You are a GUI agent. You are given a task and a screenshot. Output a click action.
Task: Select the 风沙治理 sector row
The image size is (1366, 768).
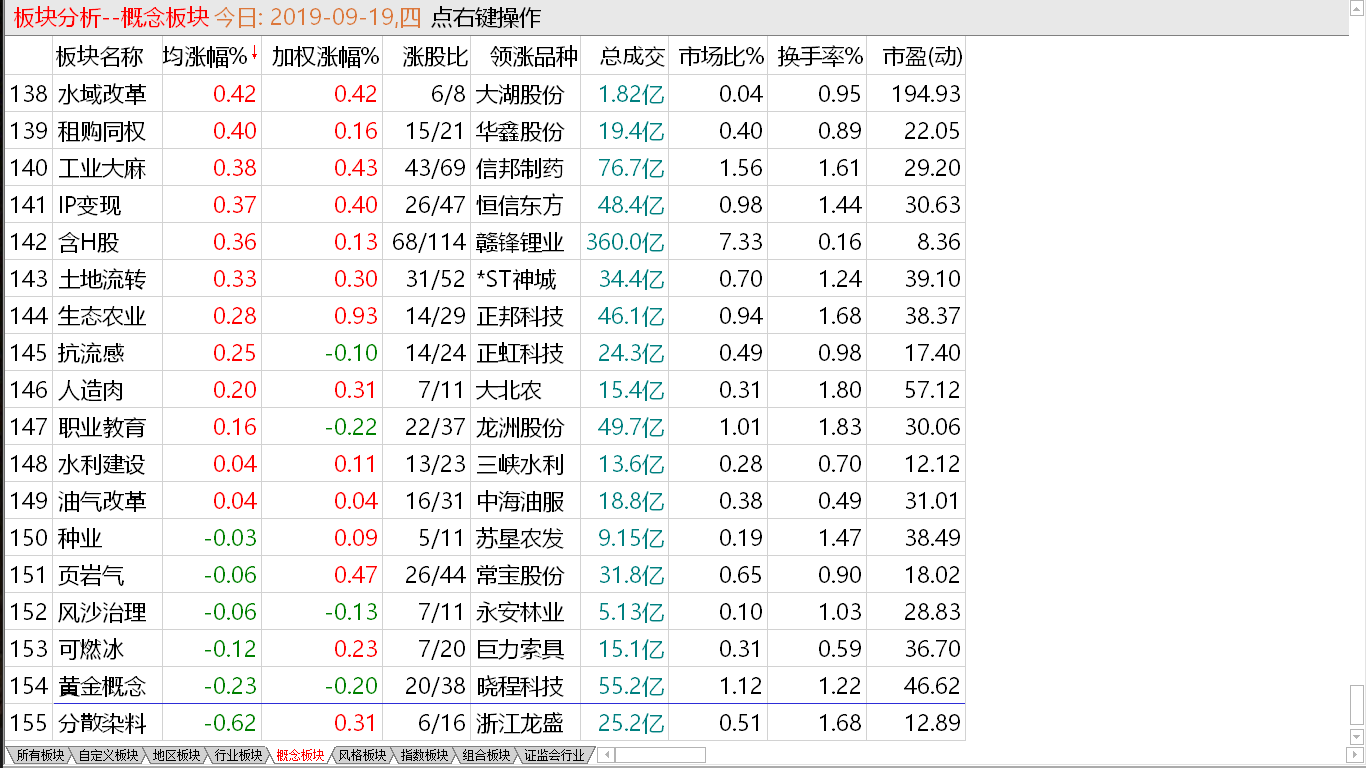point(485,612)
